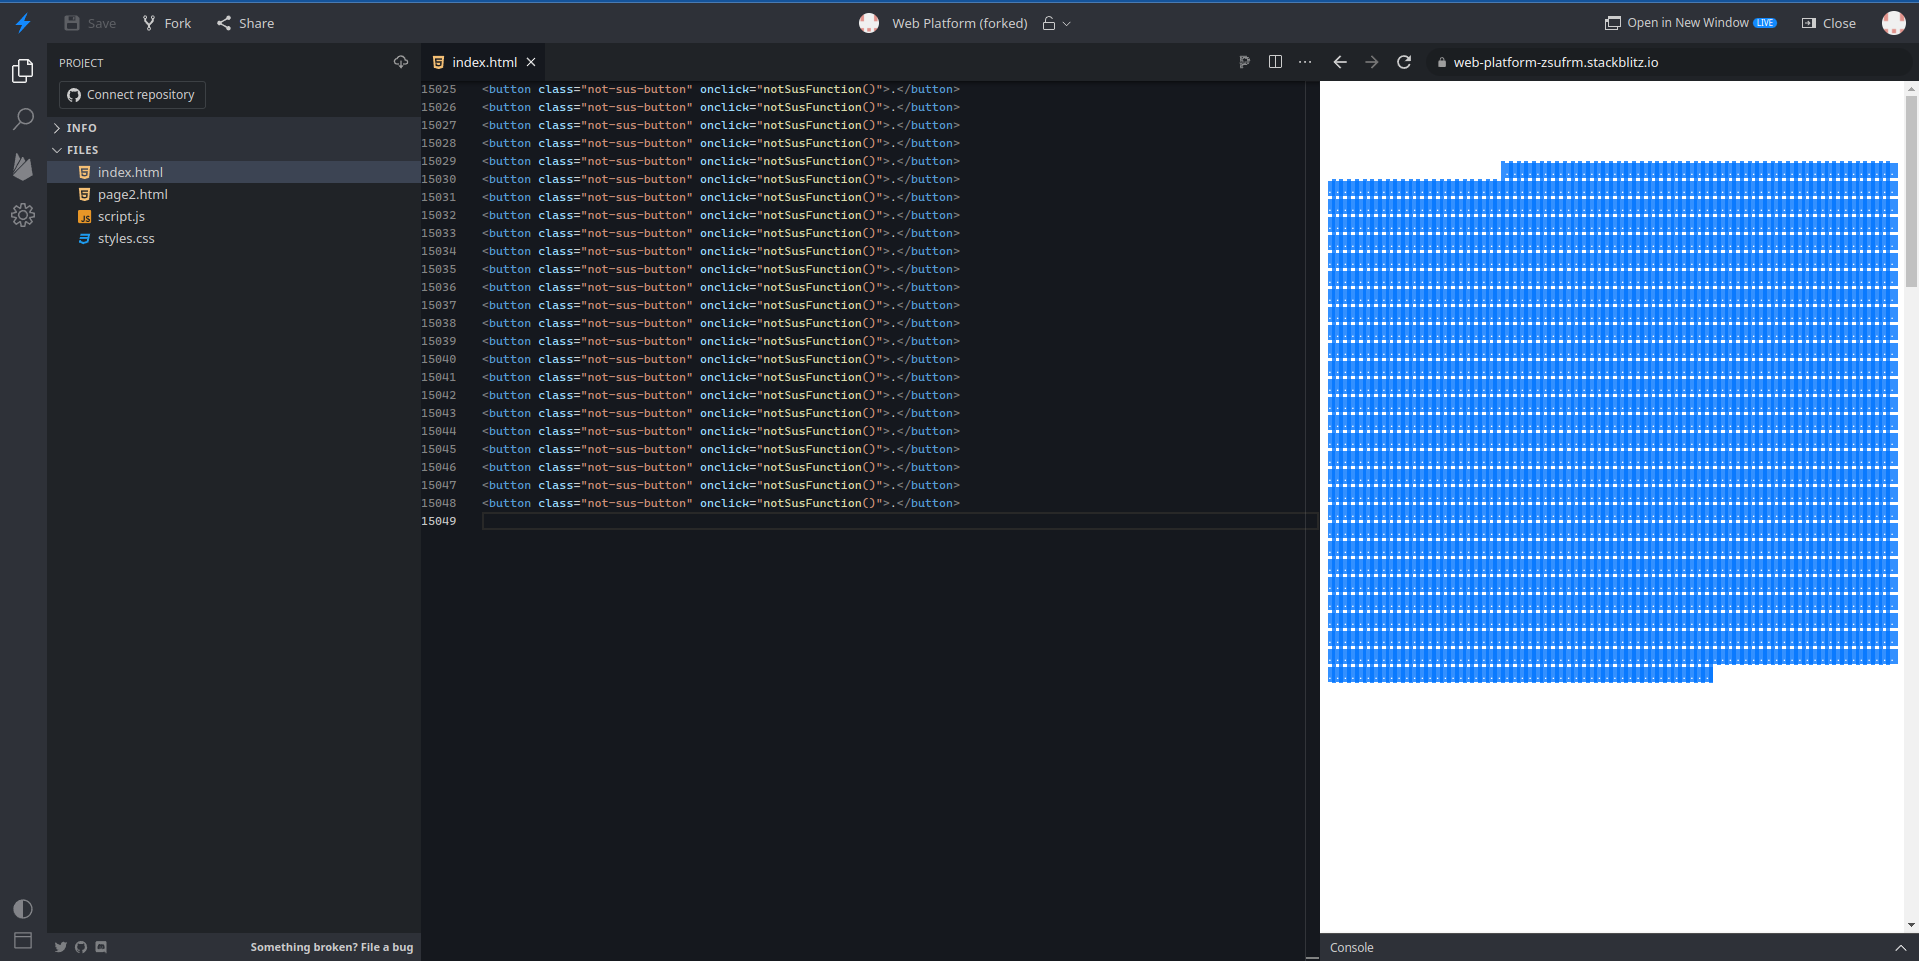
Task: Select the Search icon in the sidebar
Action: pos(23,119)
